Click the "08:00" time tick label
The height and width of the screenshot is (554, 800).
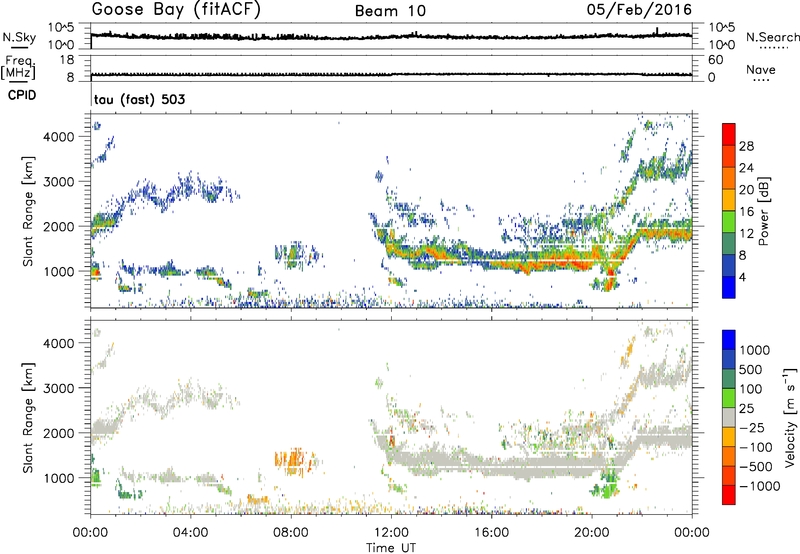[x=291, y=533]
